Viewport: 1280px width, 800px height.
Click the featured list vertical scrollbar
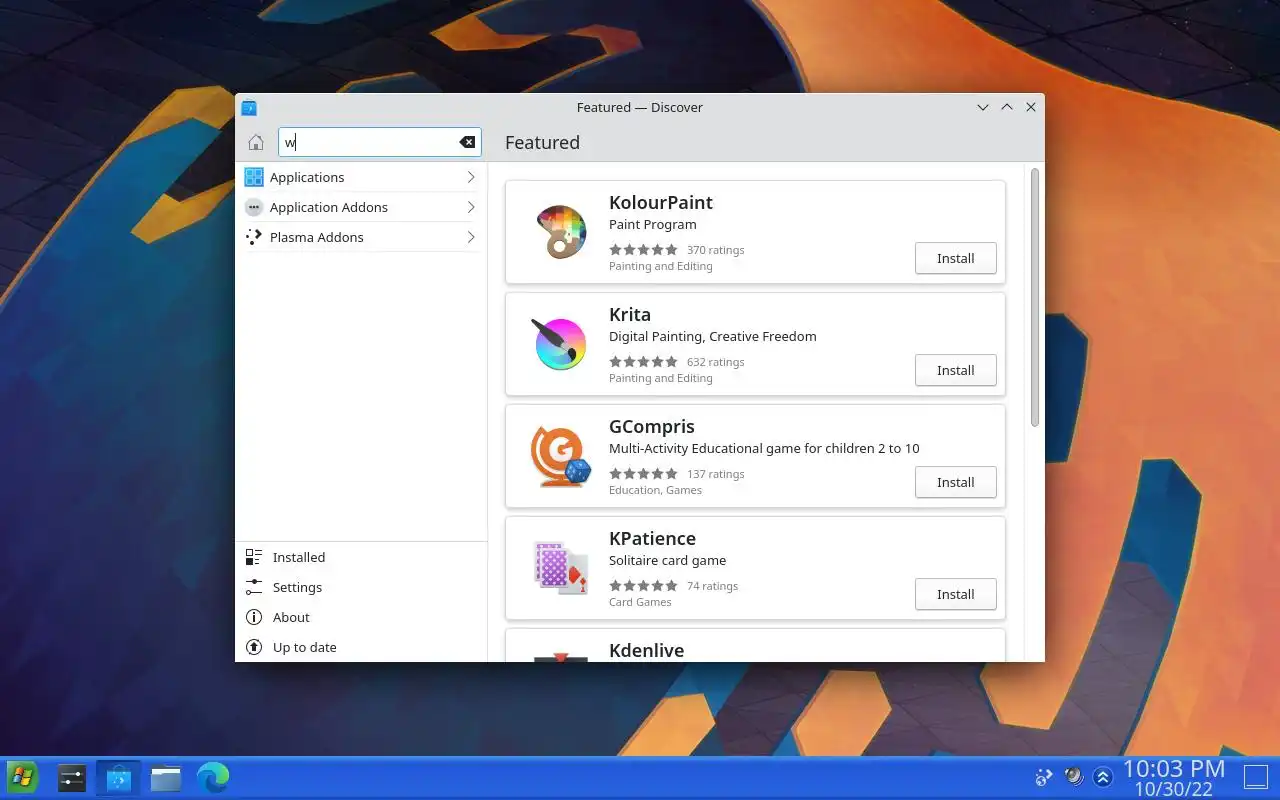(x=1035, y=298)
